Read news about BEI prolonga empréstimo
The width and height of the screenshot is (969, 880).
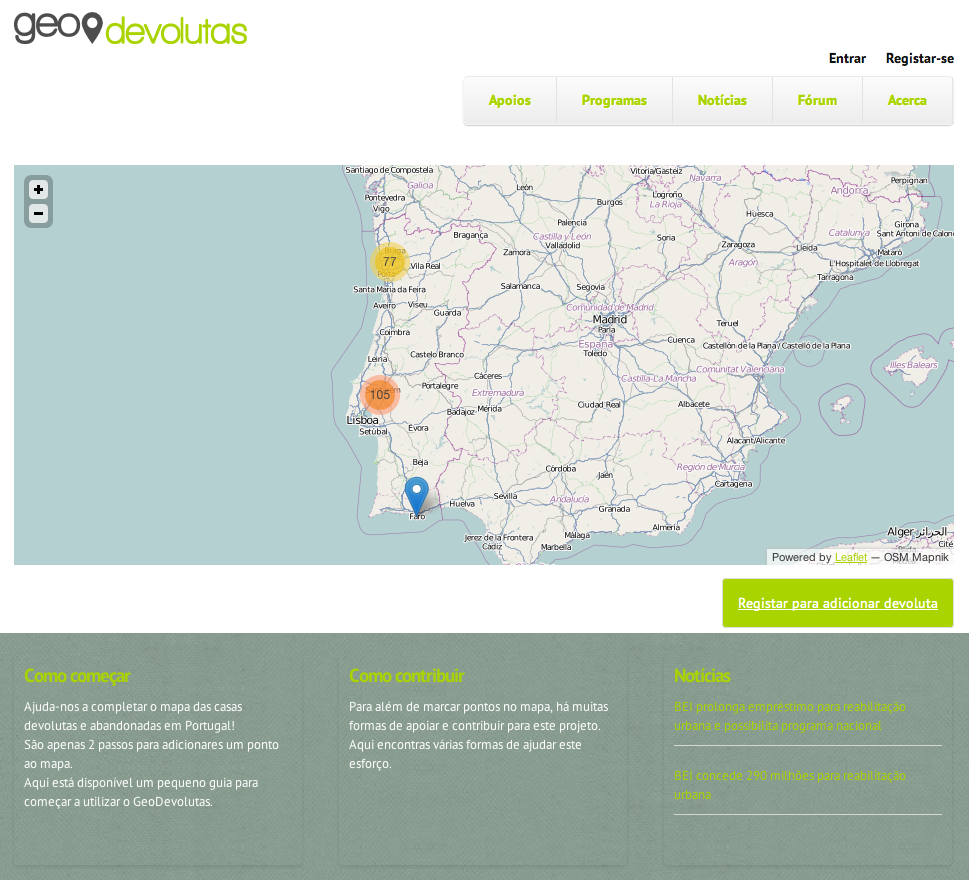[x=790, y=716]
